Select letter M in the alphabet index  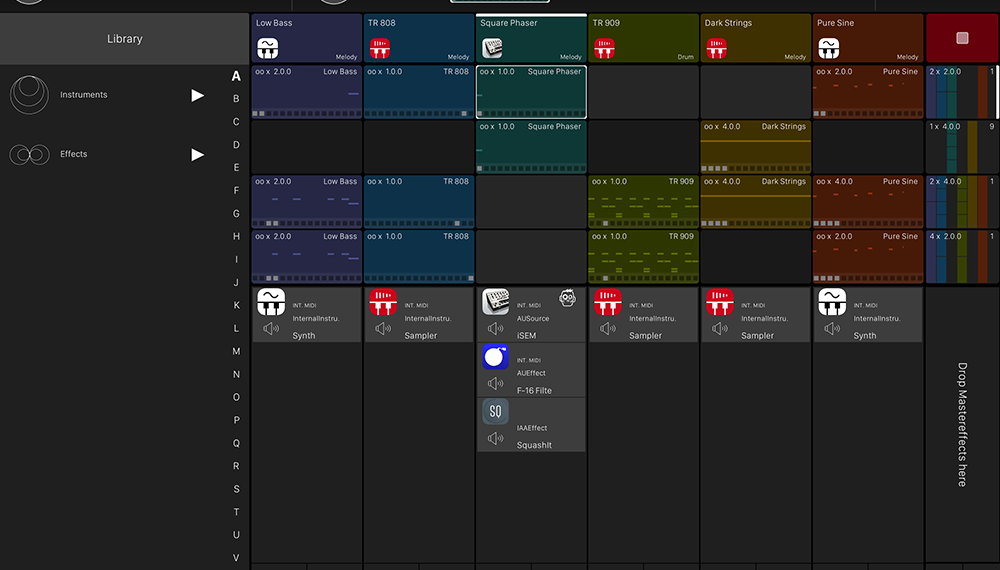pyautogui.click(x=236, y=351)
